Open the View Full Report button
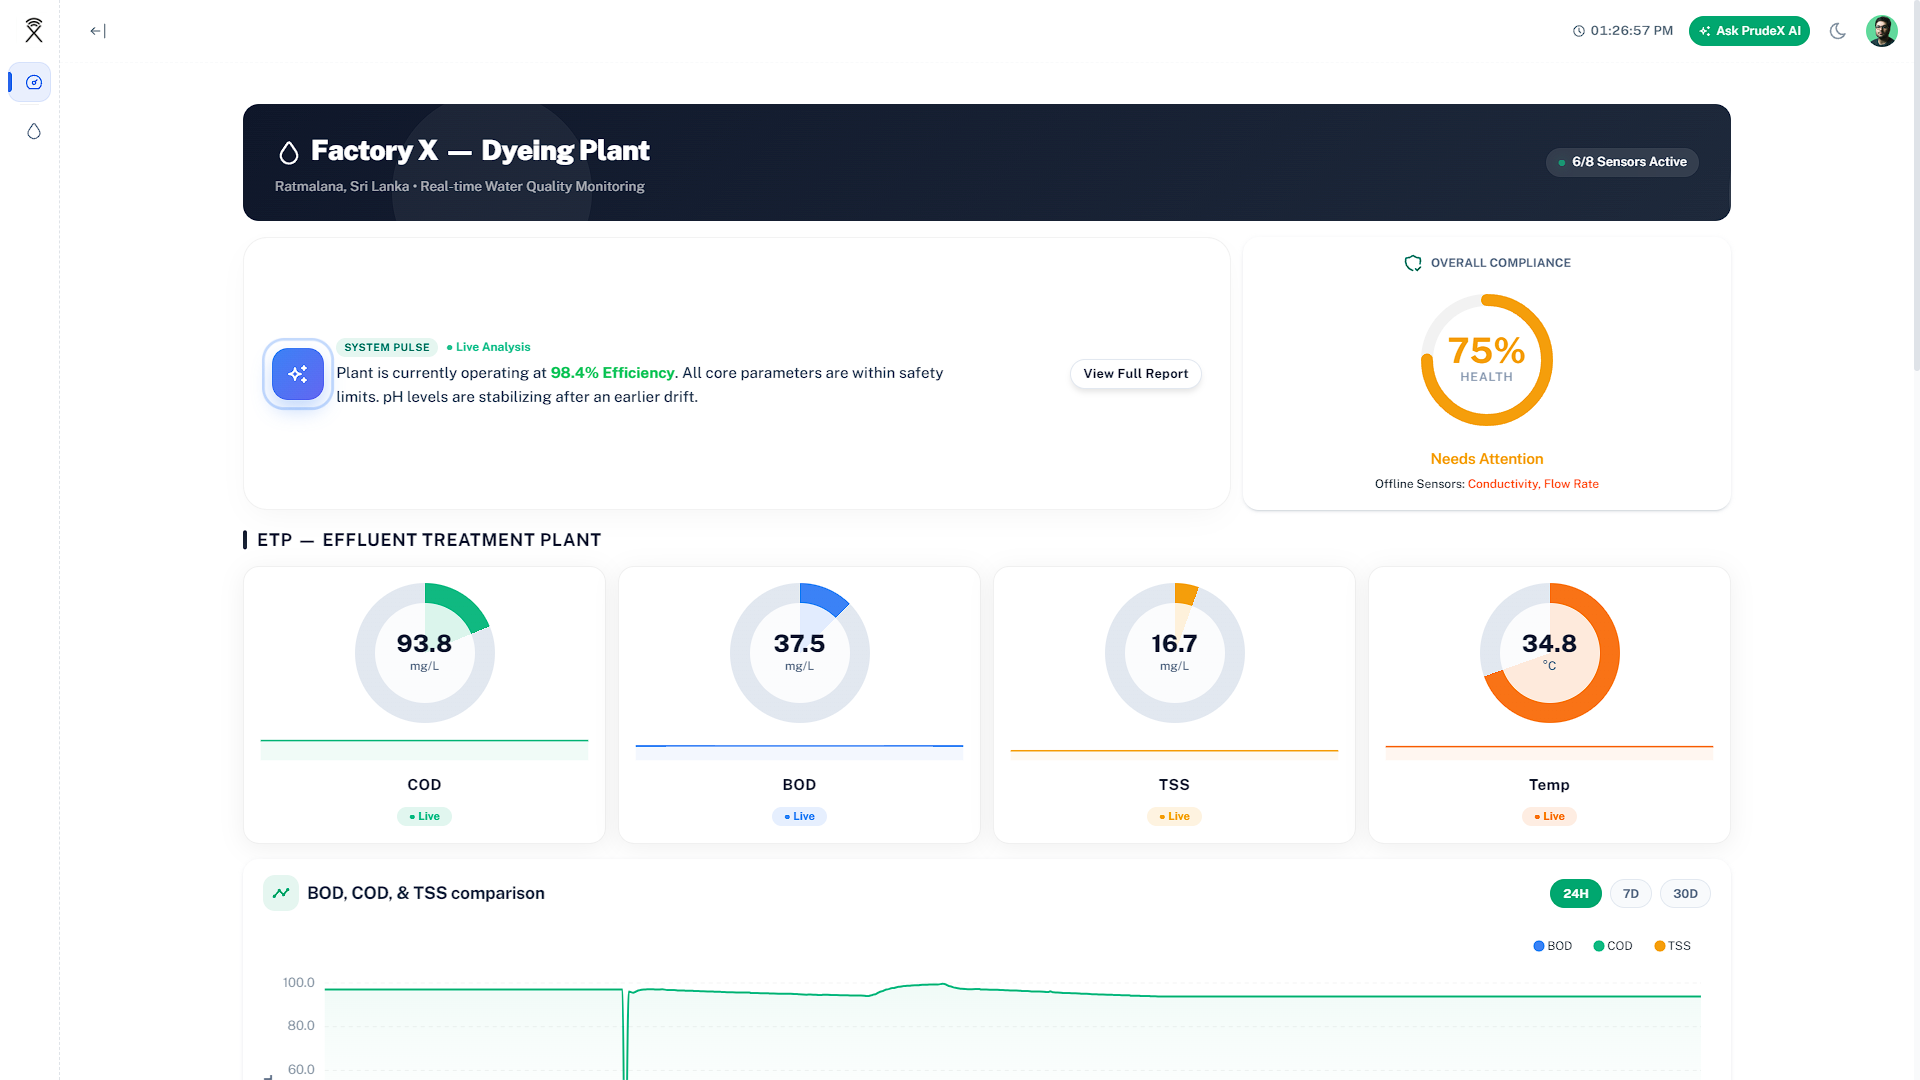 click(x=1135, y=373)
